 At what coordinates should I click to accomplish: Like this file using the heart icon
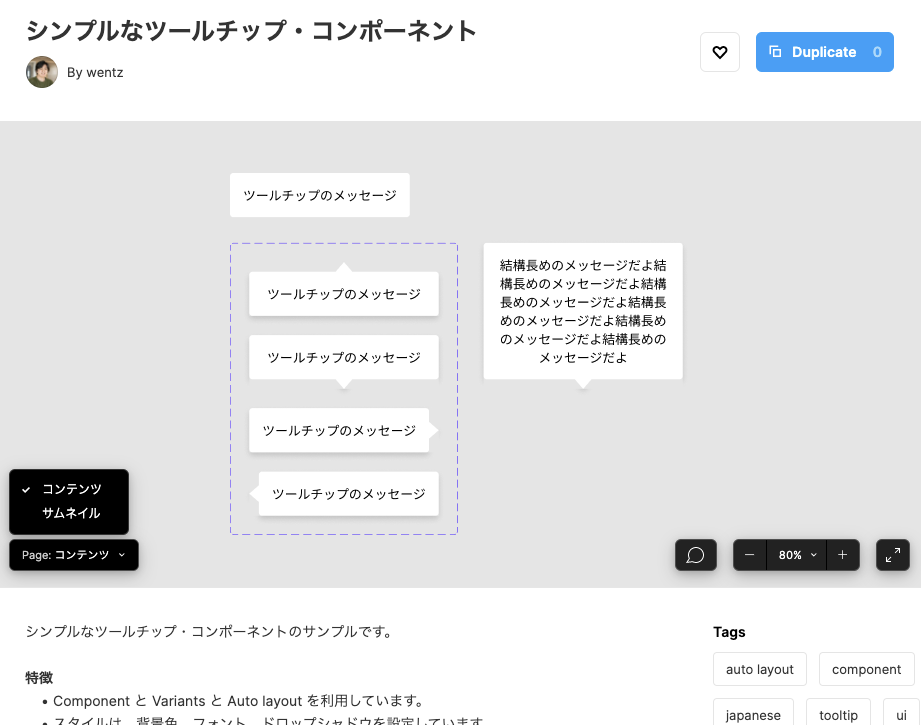point(719,51)
